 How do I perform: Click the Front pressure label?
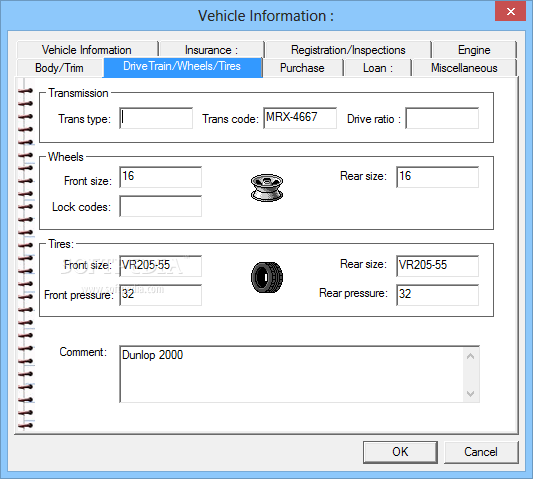79,295
